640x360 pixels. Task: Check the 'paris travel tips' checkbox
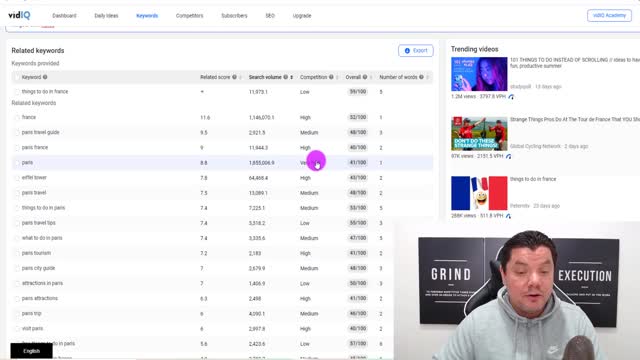coord(17,223)
